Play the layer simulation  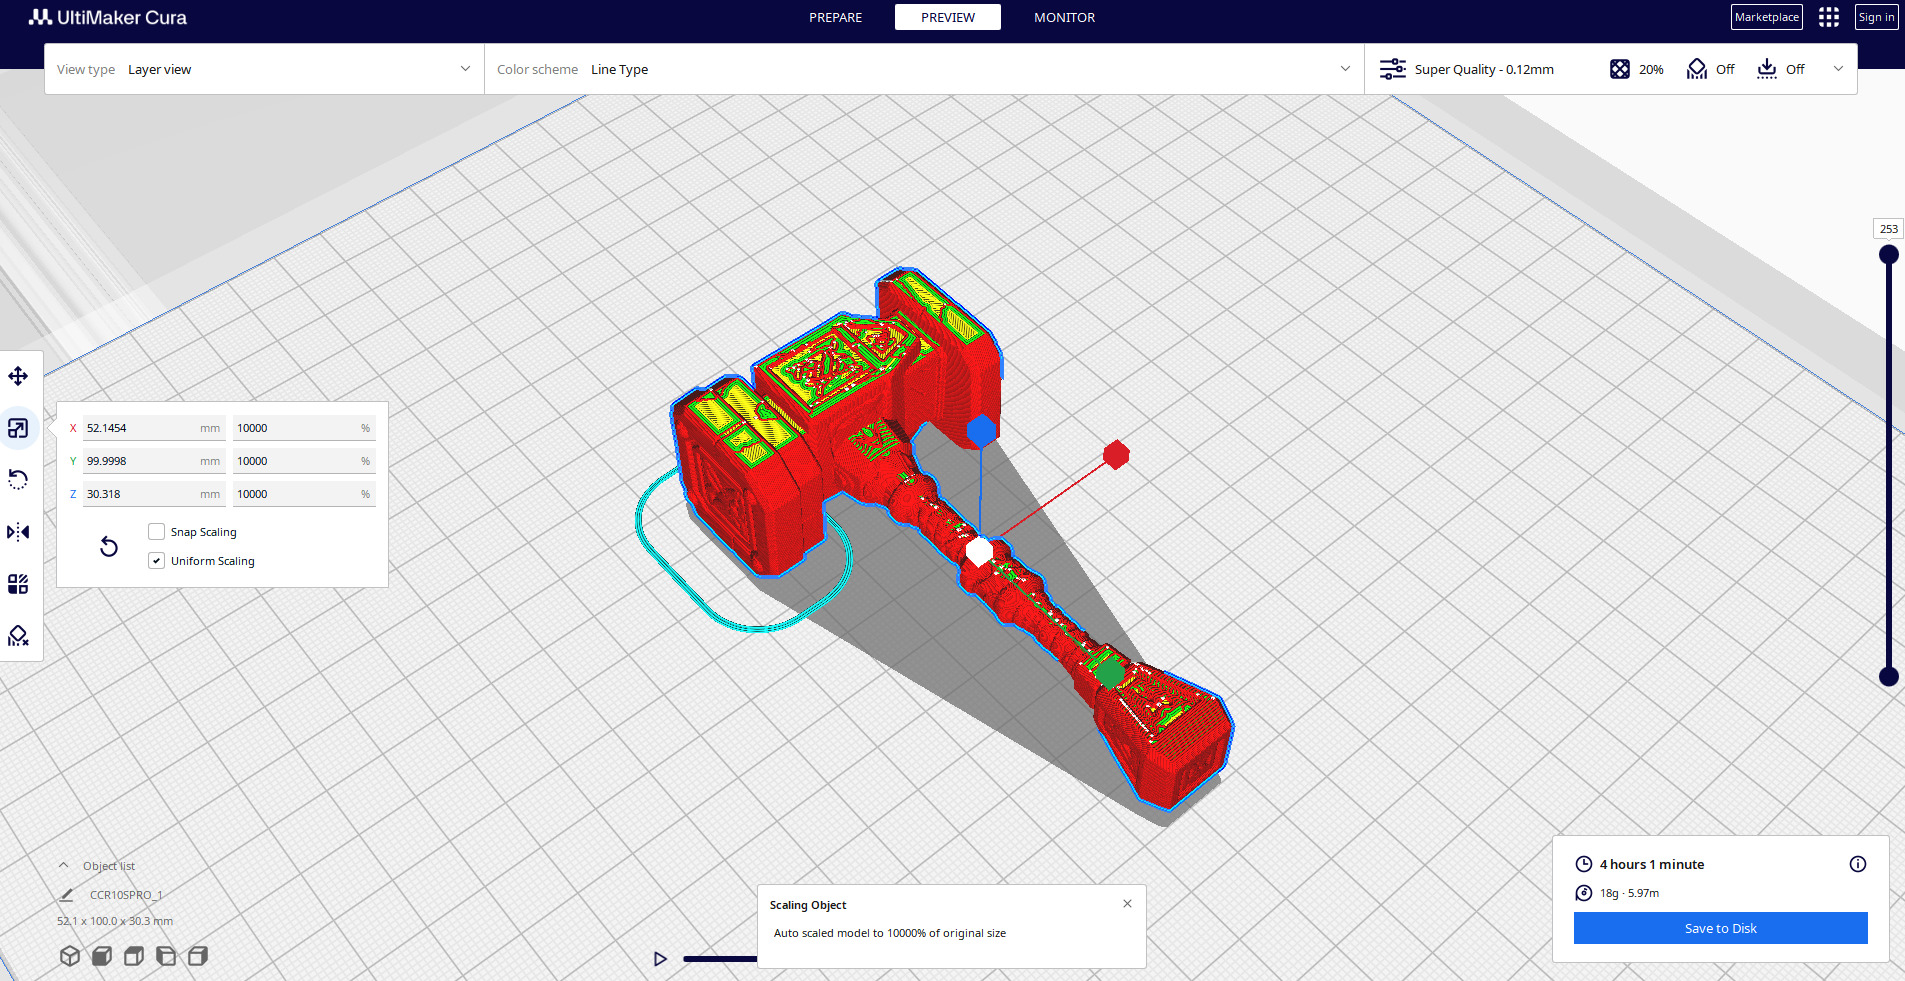click(660, 959)
